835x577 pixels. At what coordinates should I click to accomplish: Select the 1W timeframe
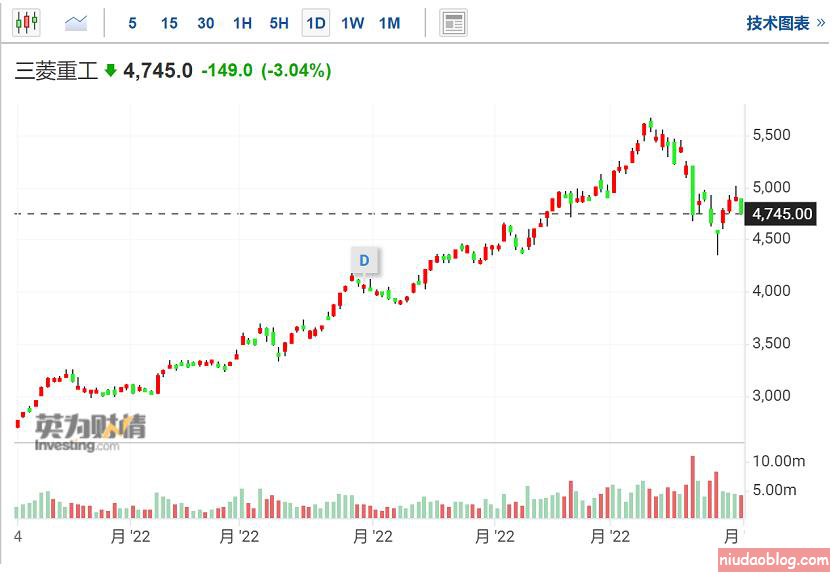tap(353, 23)
